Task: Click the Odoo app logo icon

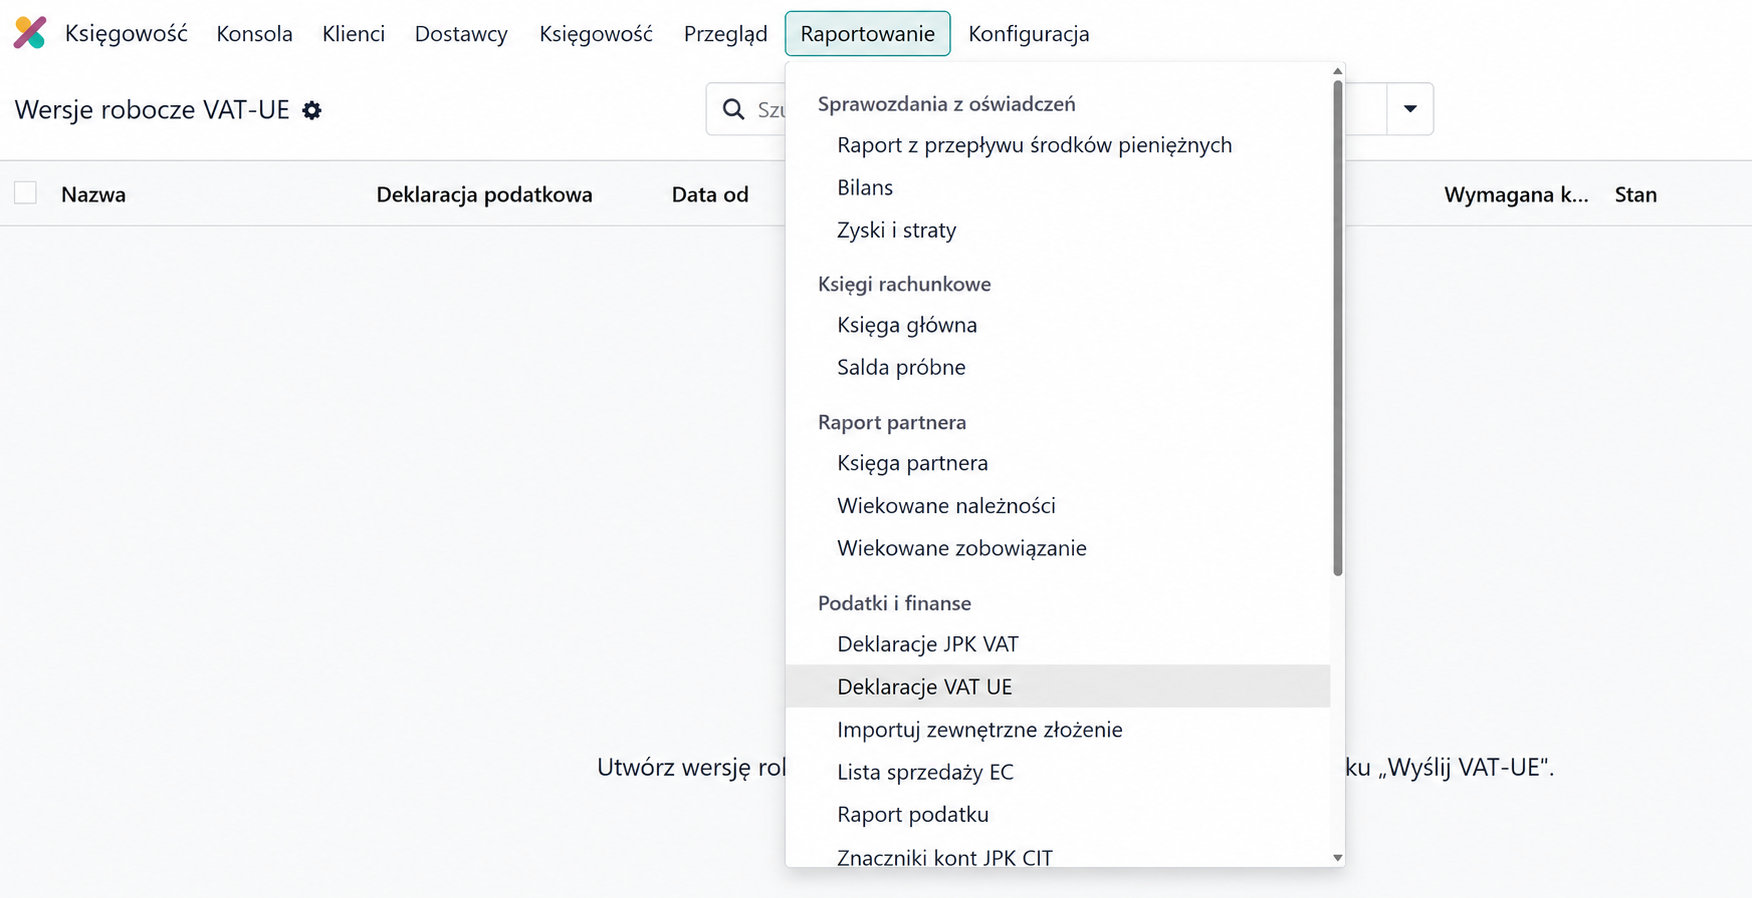Action: (x=30, y=33)
